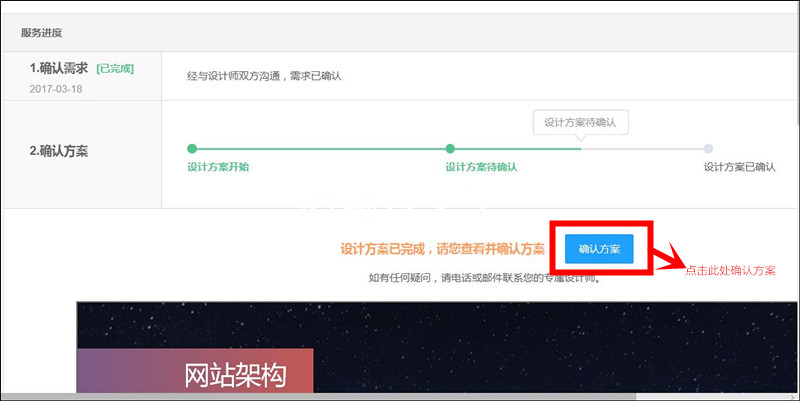Click the 2.确认方案 step title
800x401 pixels.
(x=59, y=151)
